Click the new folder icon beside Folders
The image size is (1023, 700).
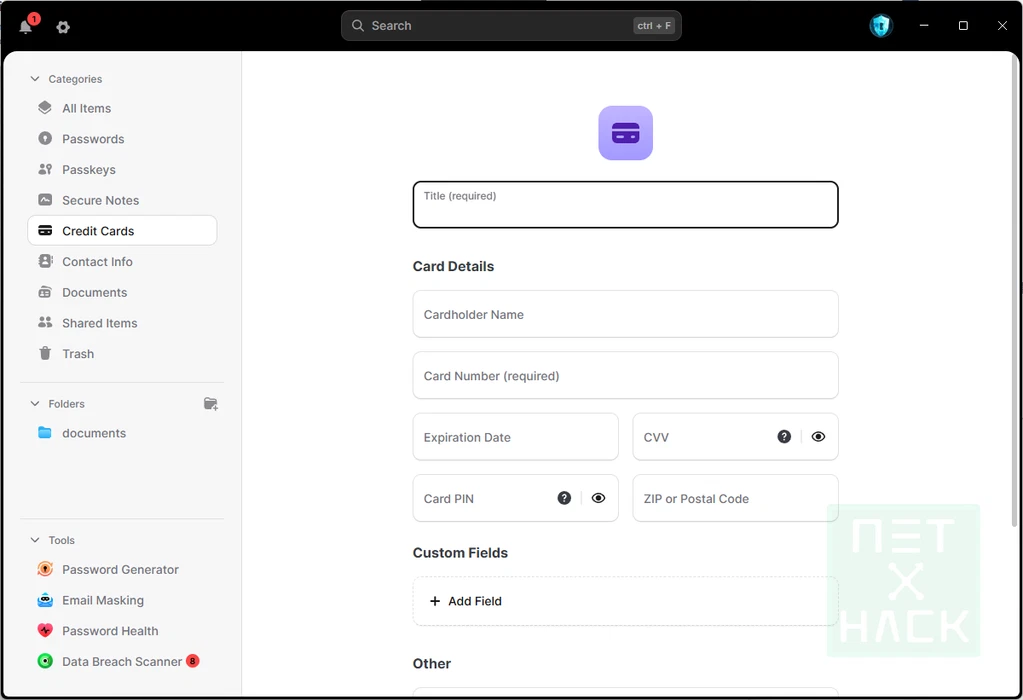210,404
